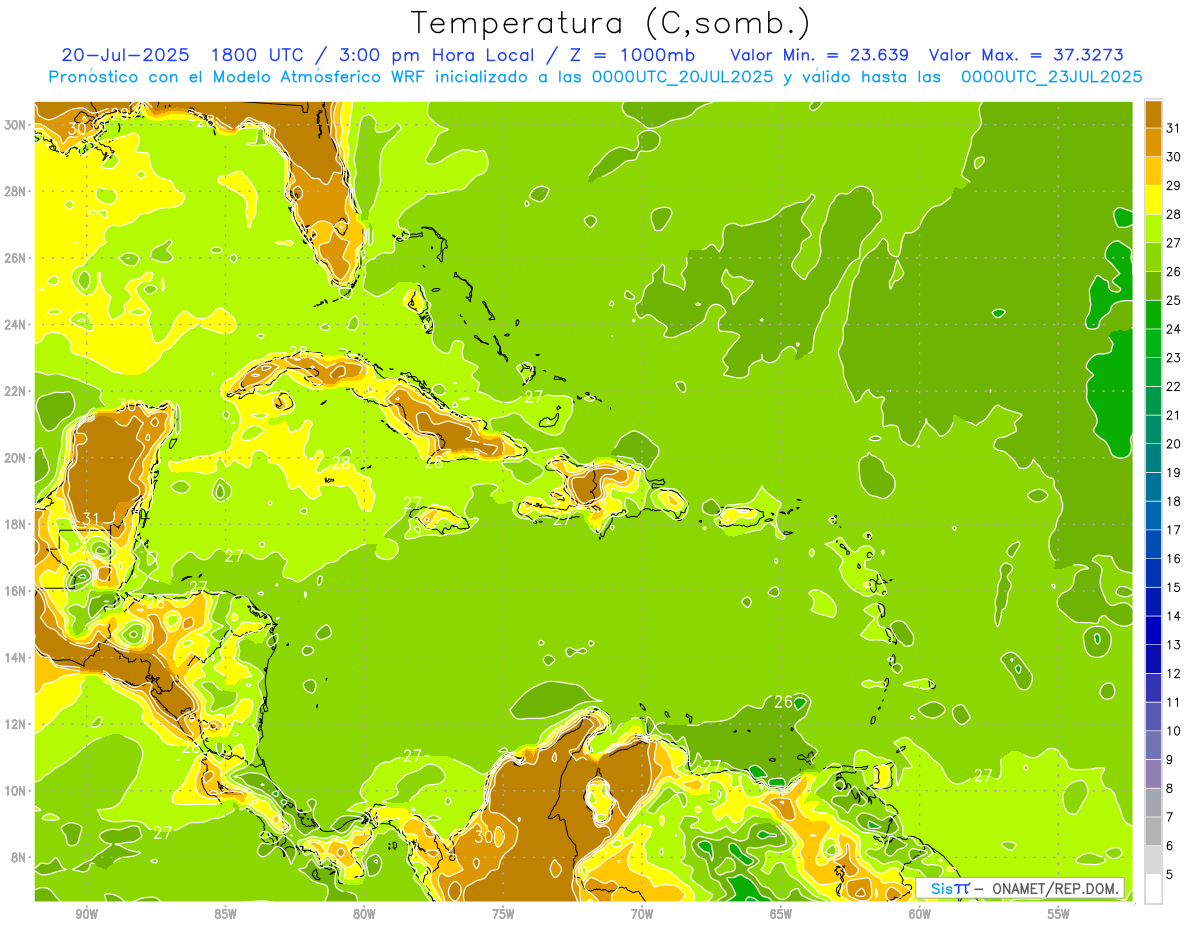Click the "1800 UTC" time text
Image resolution: width=1200 pixels, height=927 pixels.
259,55
